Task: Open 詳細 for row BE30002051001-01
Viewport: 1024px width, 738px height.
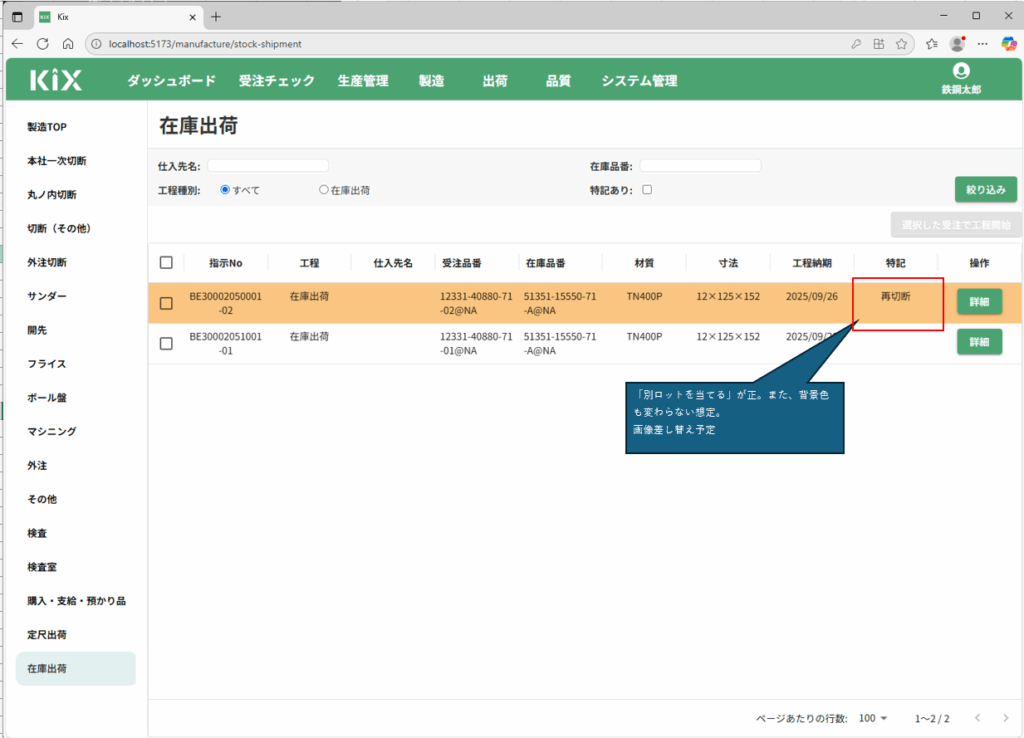Action: click(x=979, y=342)
